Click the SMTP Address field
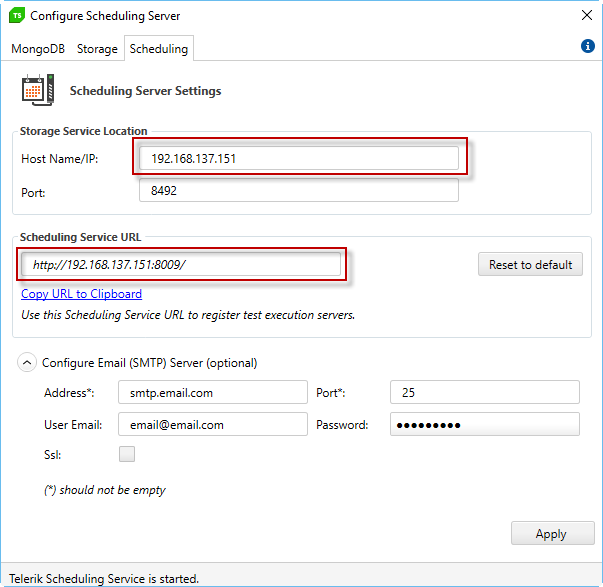 click(x=213, y=392)
